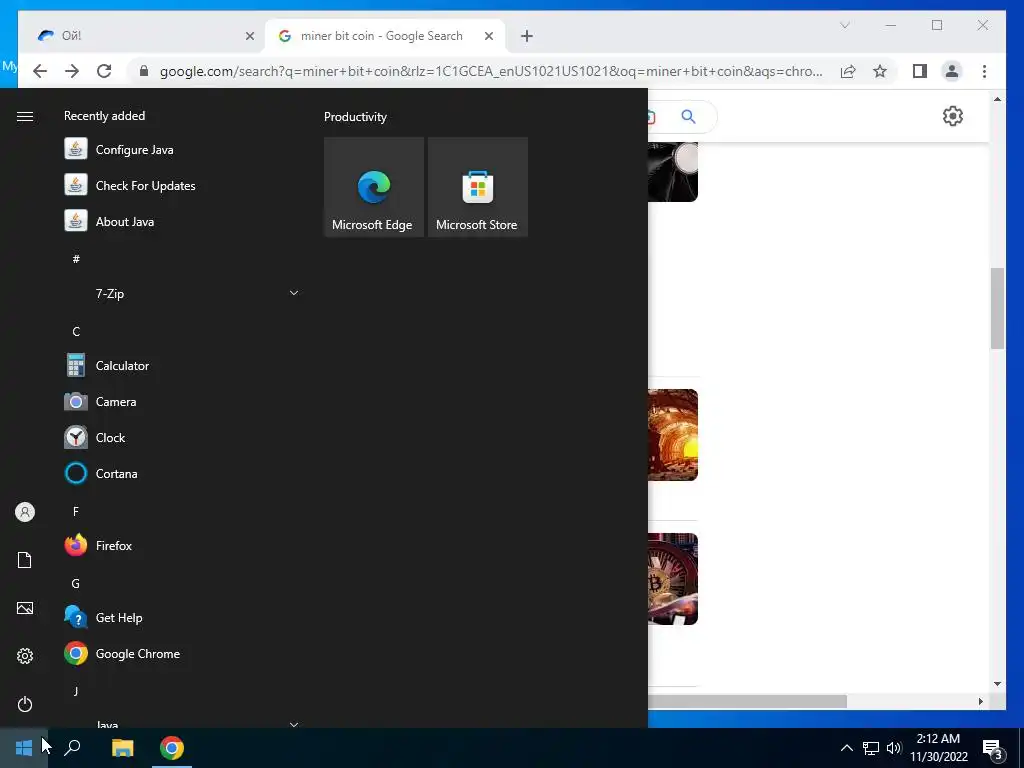
Task: Open the 7-Zip folder entry
Action: [x=183, y=293]
